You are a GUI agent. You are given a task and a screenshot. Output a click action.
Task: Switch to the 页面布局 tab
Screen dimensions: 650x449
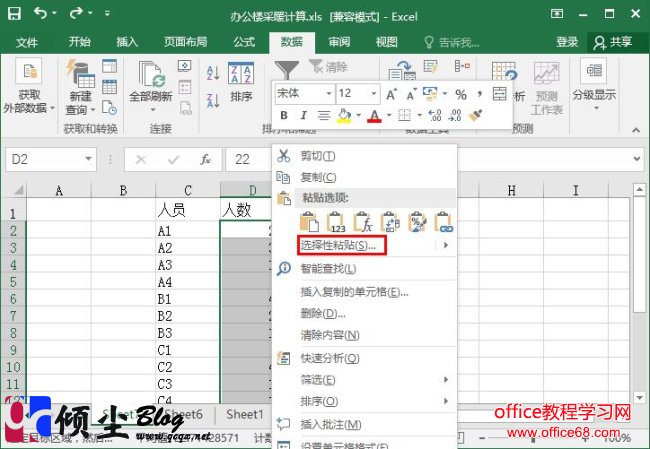pos(185,41)
